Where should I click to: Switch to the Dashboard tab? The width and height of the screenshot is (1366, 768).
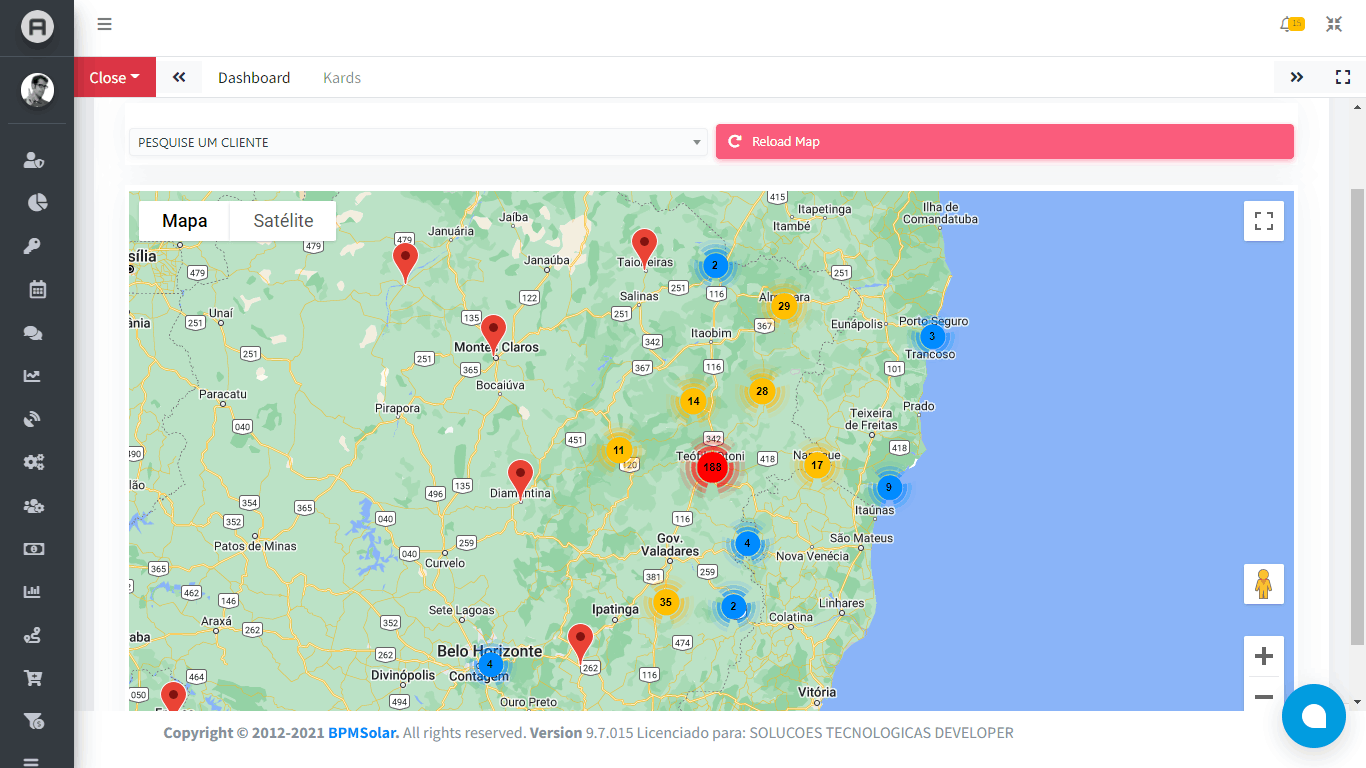254,78
